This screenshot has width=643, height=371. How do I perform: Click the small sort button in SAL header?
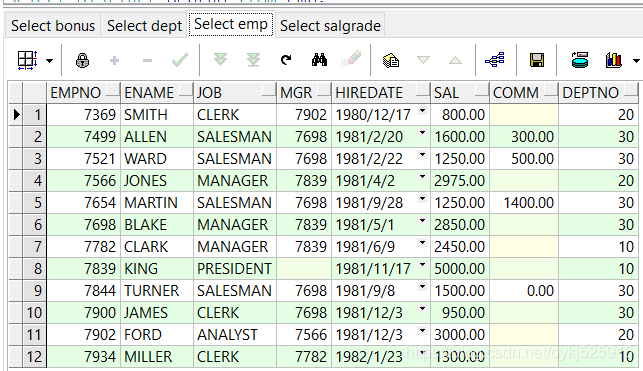[x=482, y=90]
